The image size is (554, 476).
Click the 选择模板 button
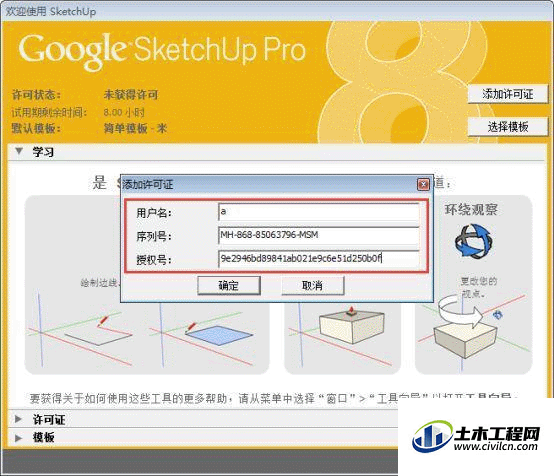[508, 126]
